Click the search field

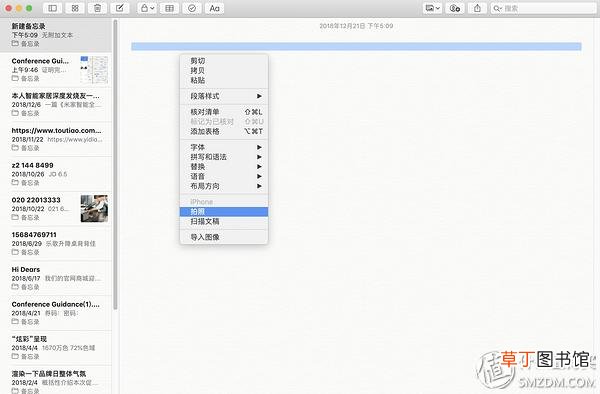click(543, 8)
